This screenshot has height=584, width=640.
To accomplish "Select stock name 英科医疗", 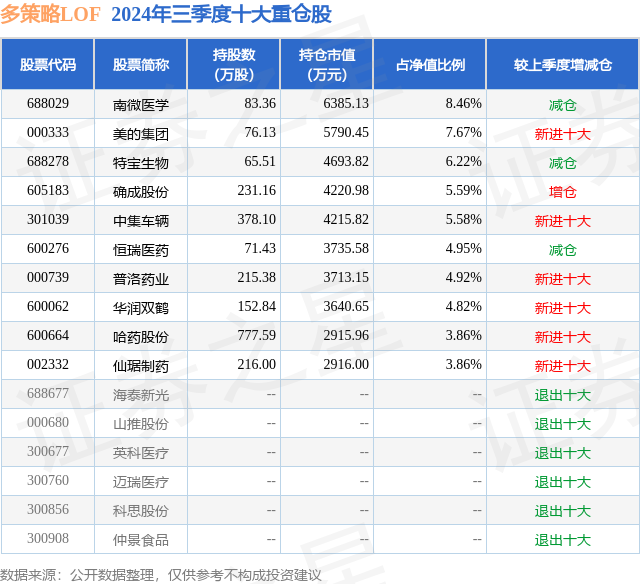I will (x=141, y=453).
